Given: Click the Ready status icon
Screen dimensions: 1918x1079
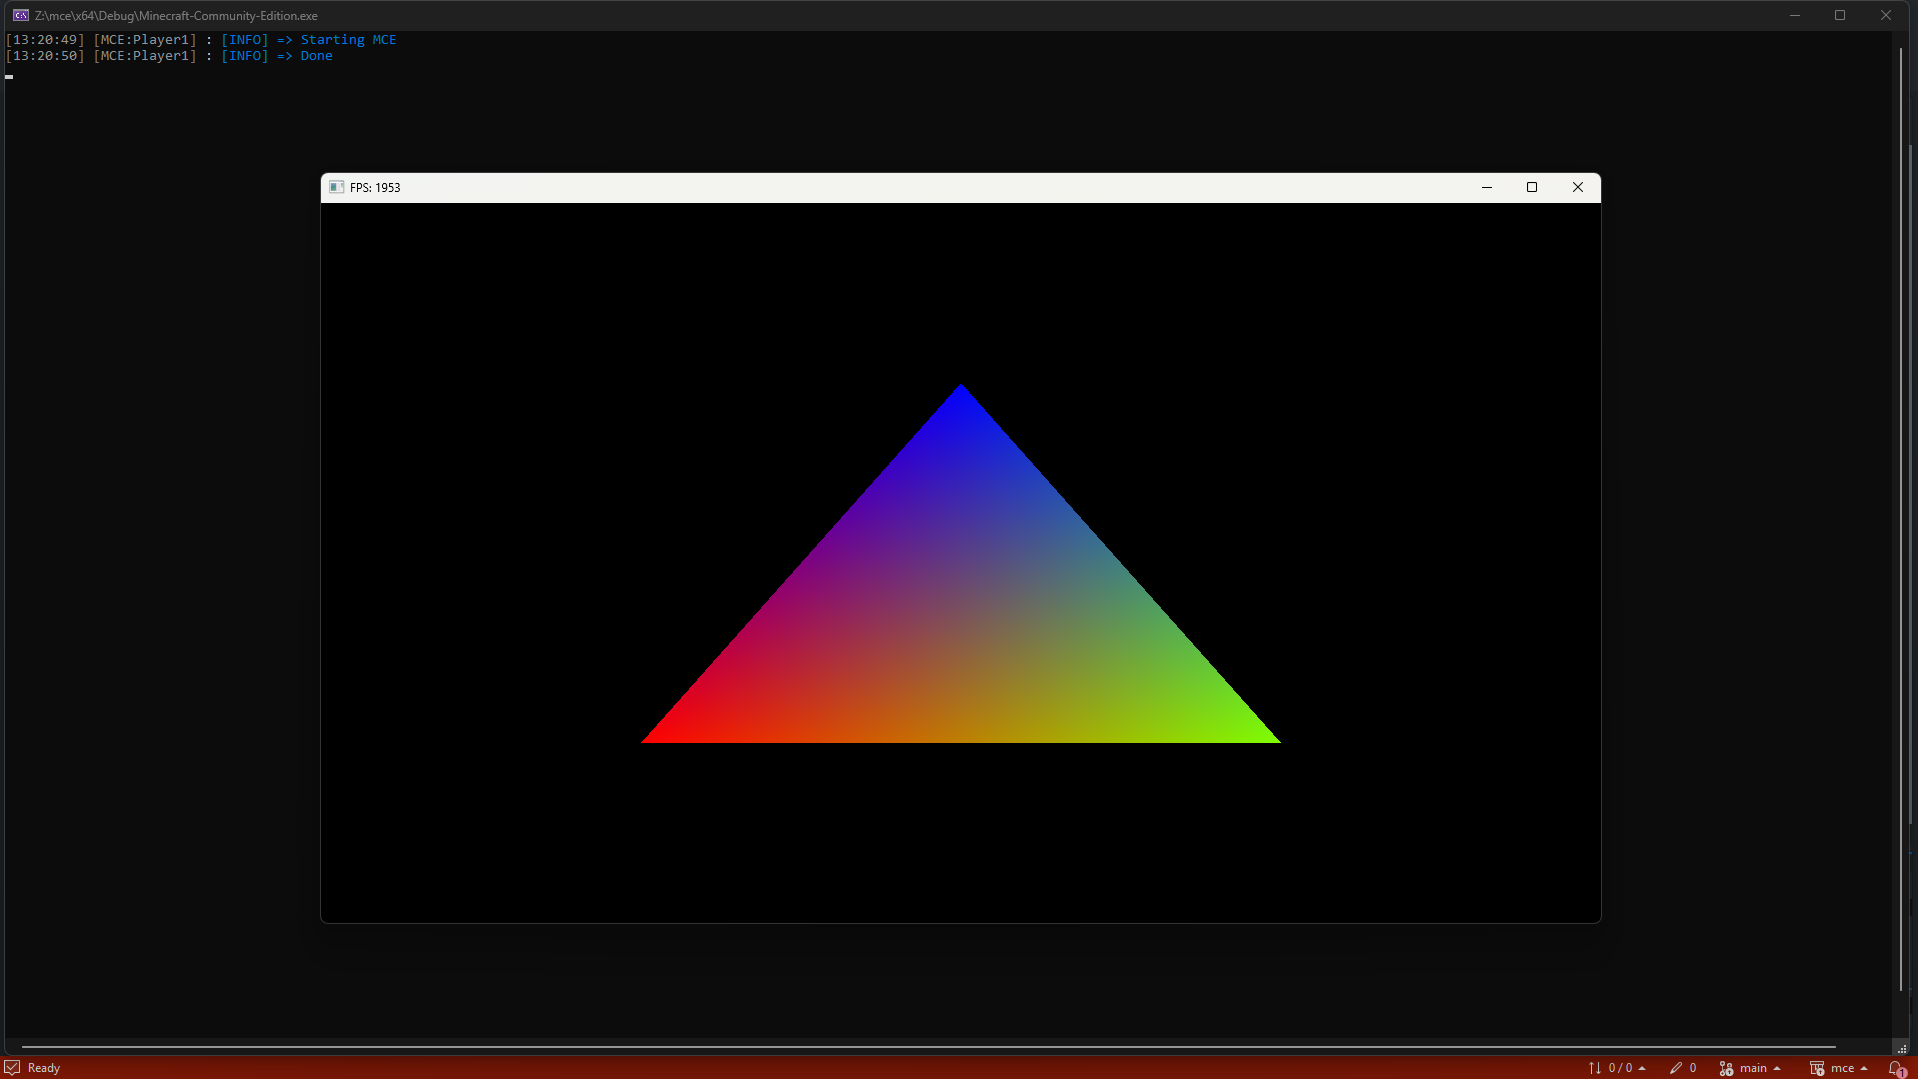Looking at the screenshot, I should click(12, 1067).
